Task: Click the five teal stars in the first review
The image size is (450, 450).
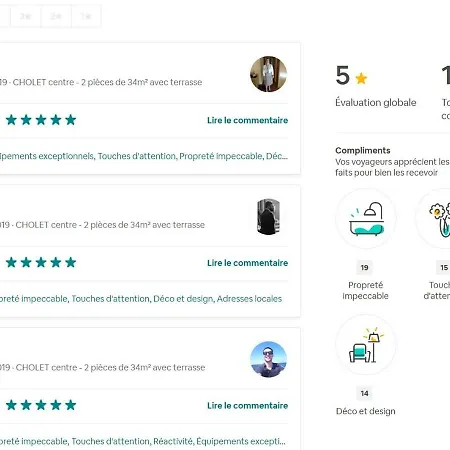Action: (41, 120)
